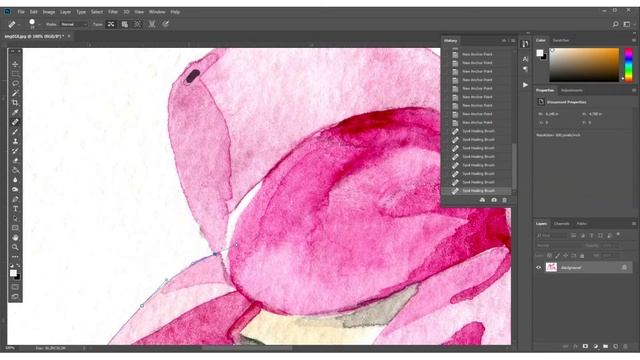Add layer mask in Layers panel
Image resolution: width=640 pixels, height=360 pixels.
click(x=585, y=346)
